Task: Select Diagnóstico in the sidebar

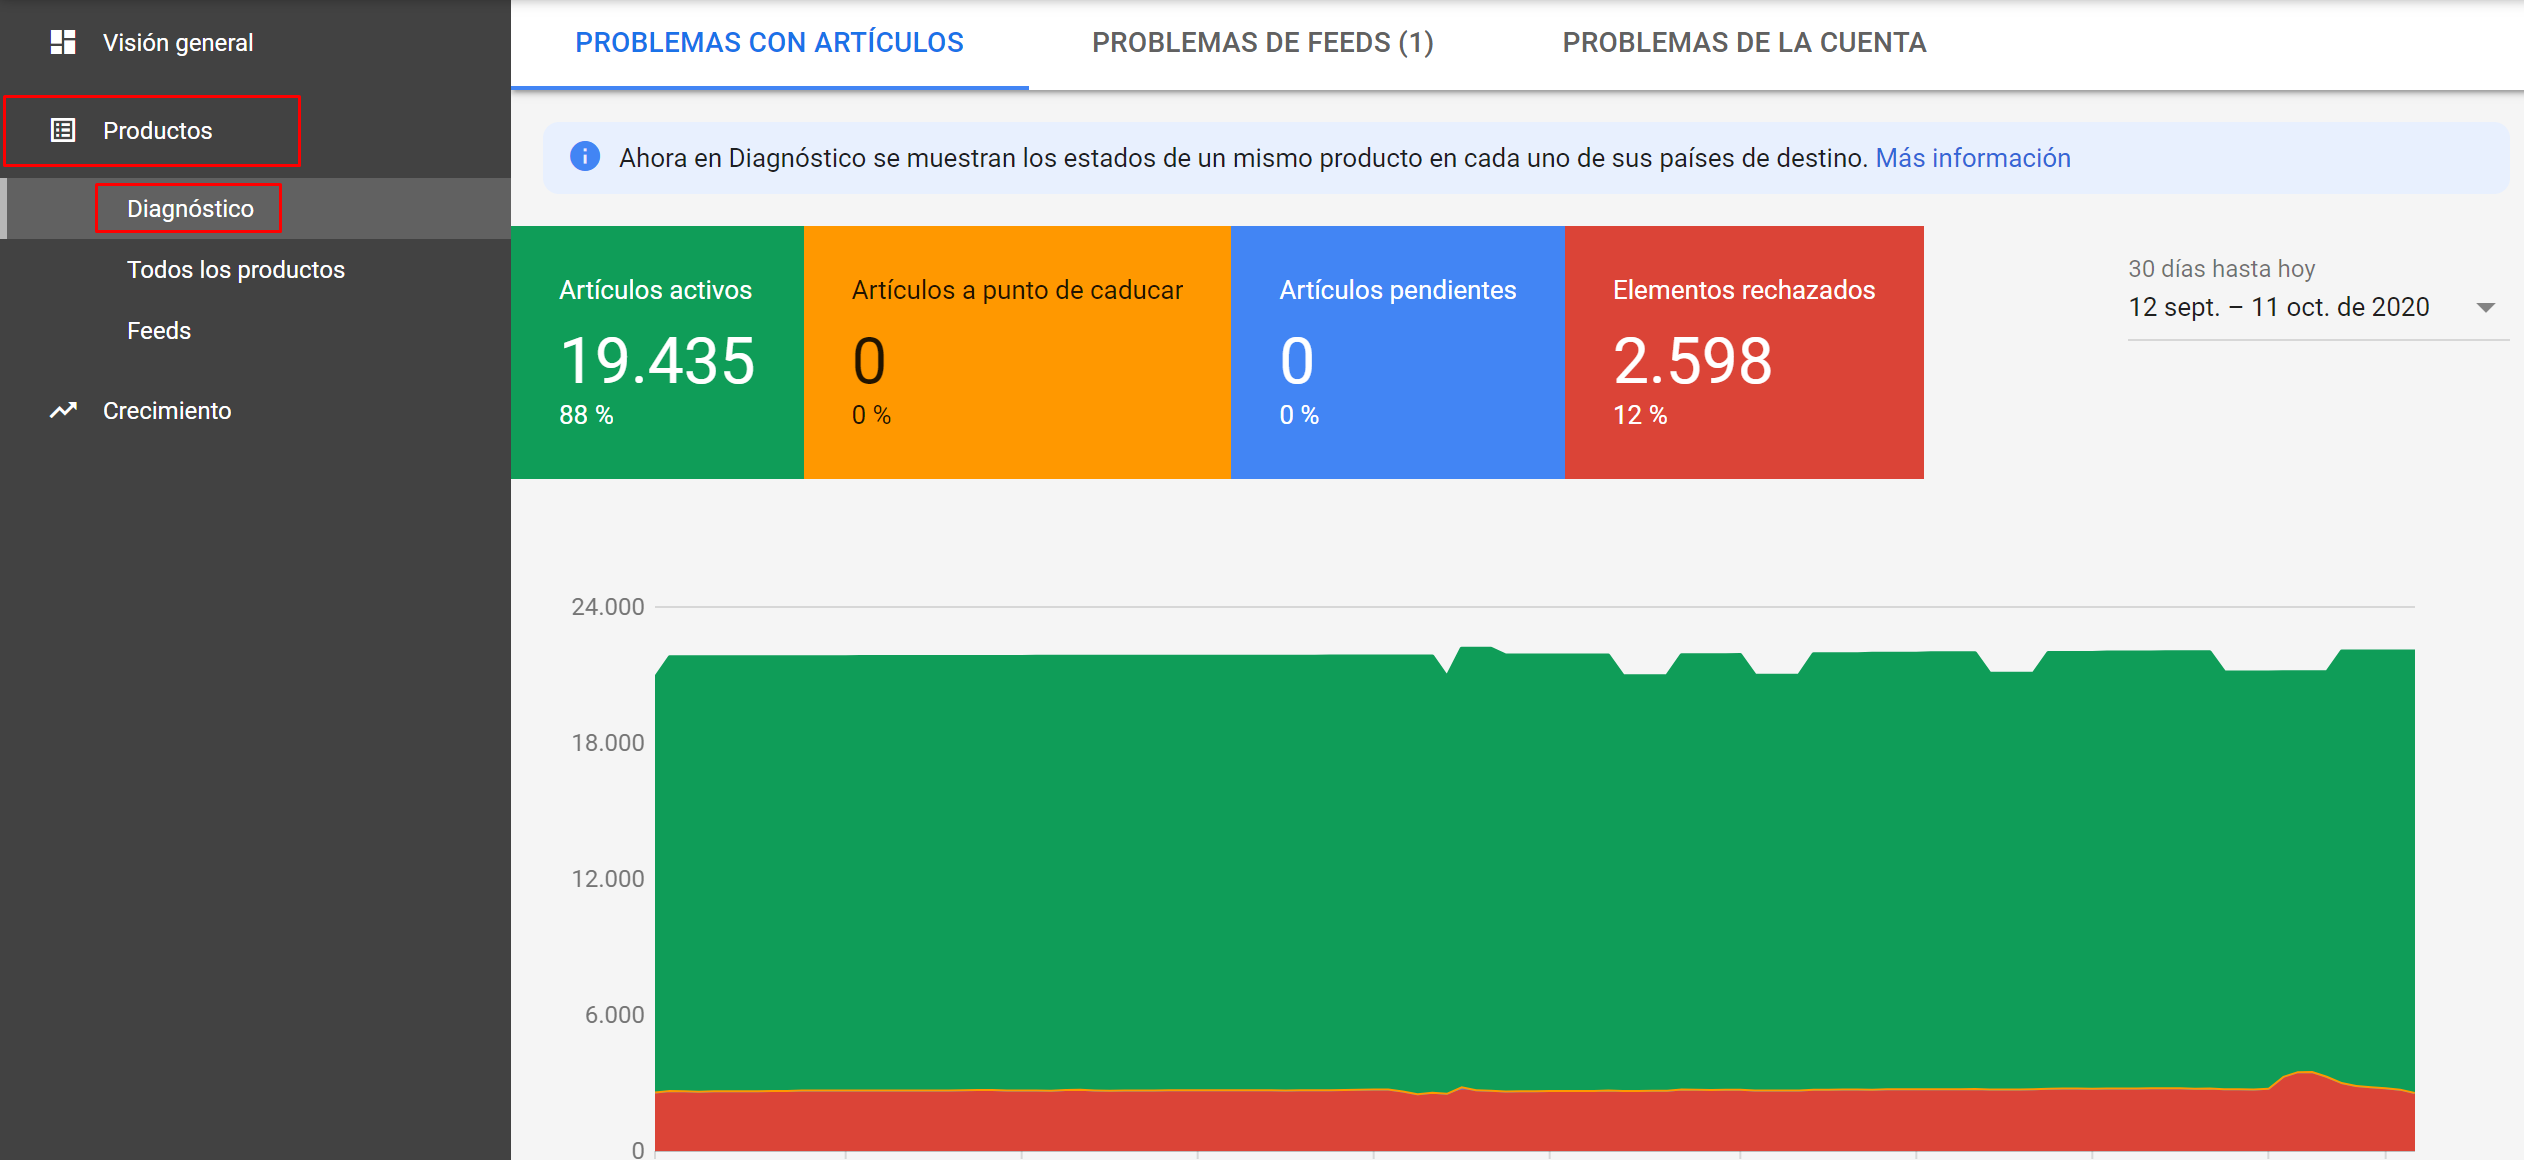Action: tap(190, 209)
